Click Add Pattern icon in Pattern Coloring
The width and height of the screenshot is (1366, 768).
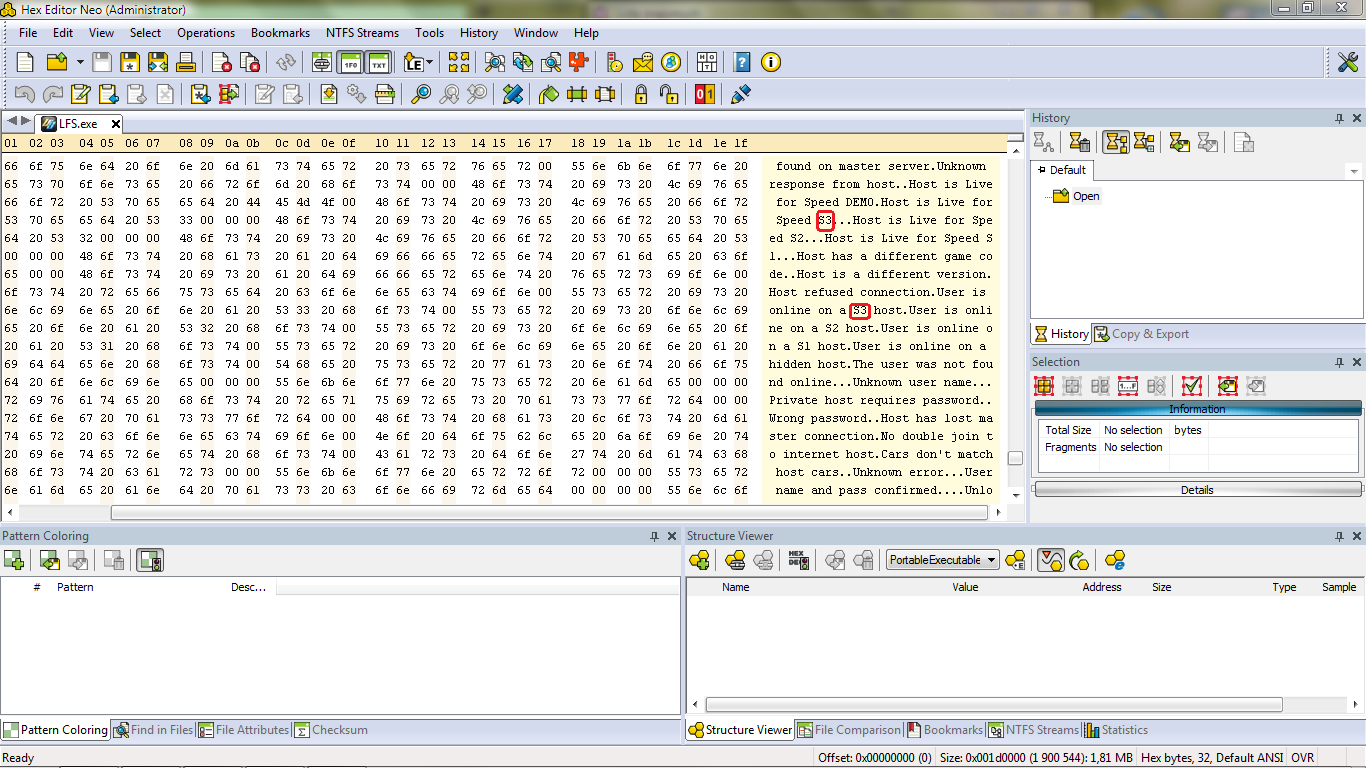tap(14, 560)
